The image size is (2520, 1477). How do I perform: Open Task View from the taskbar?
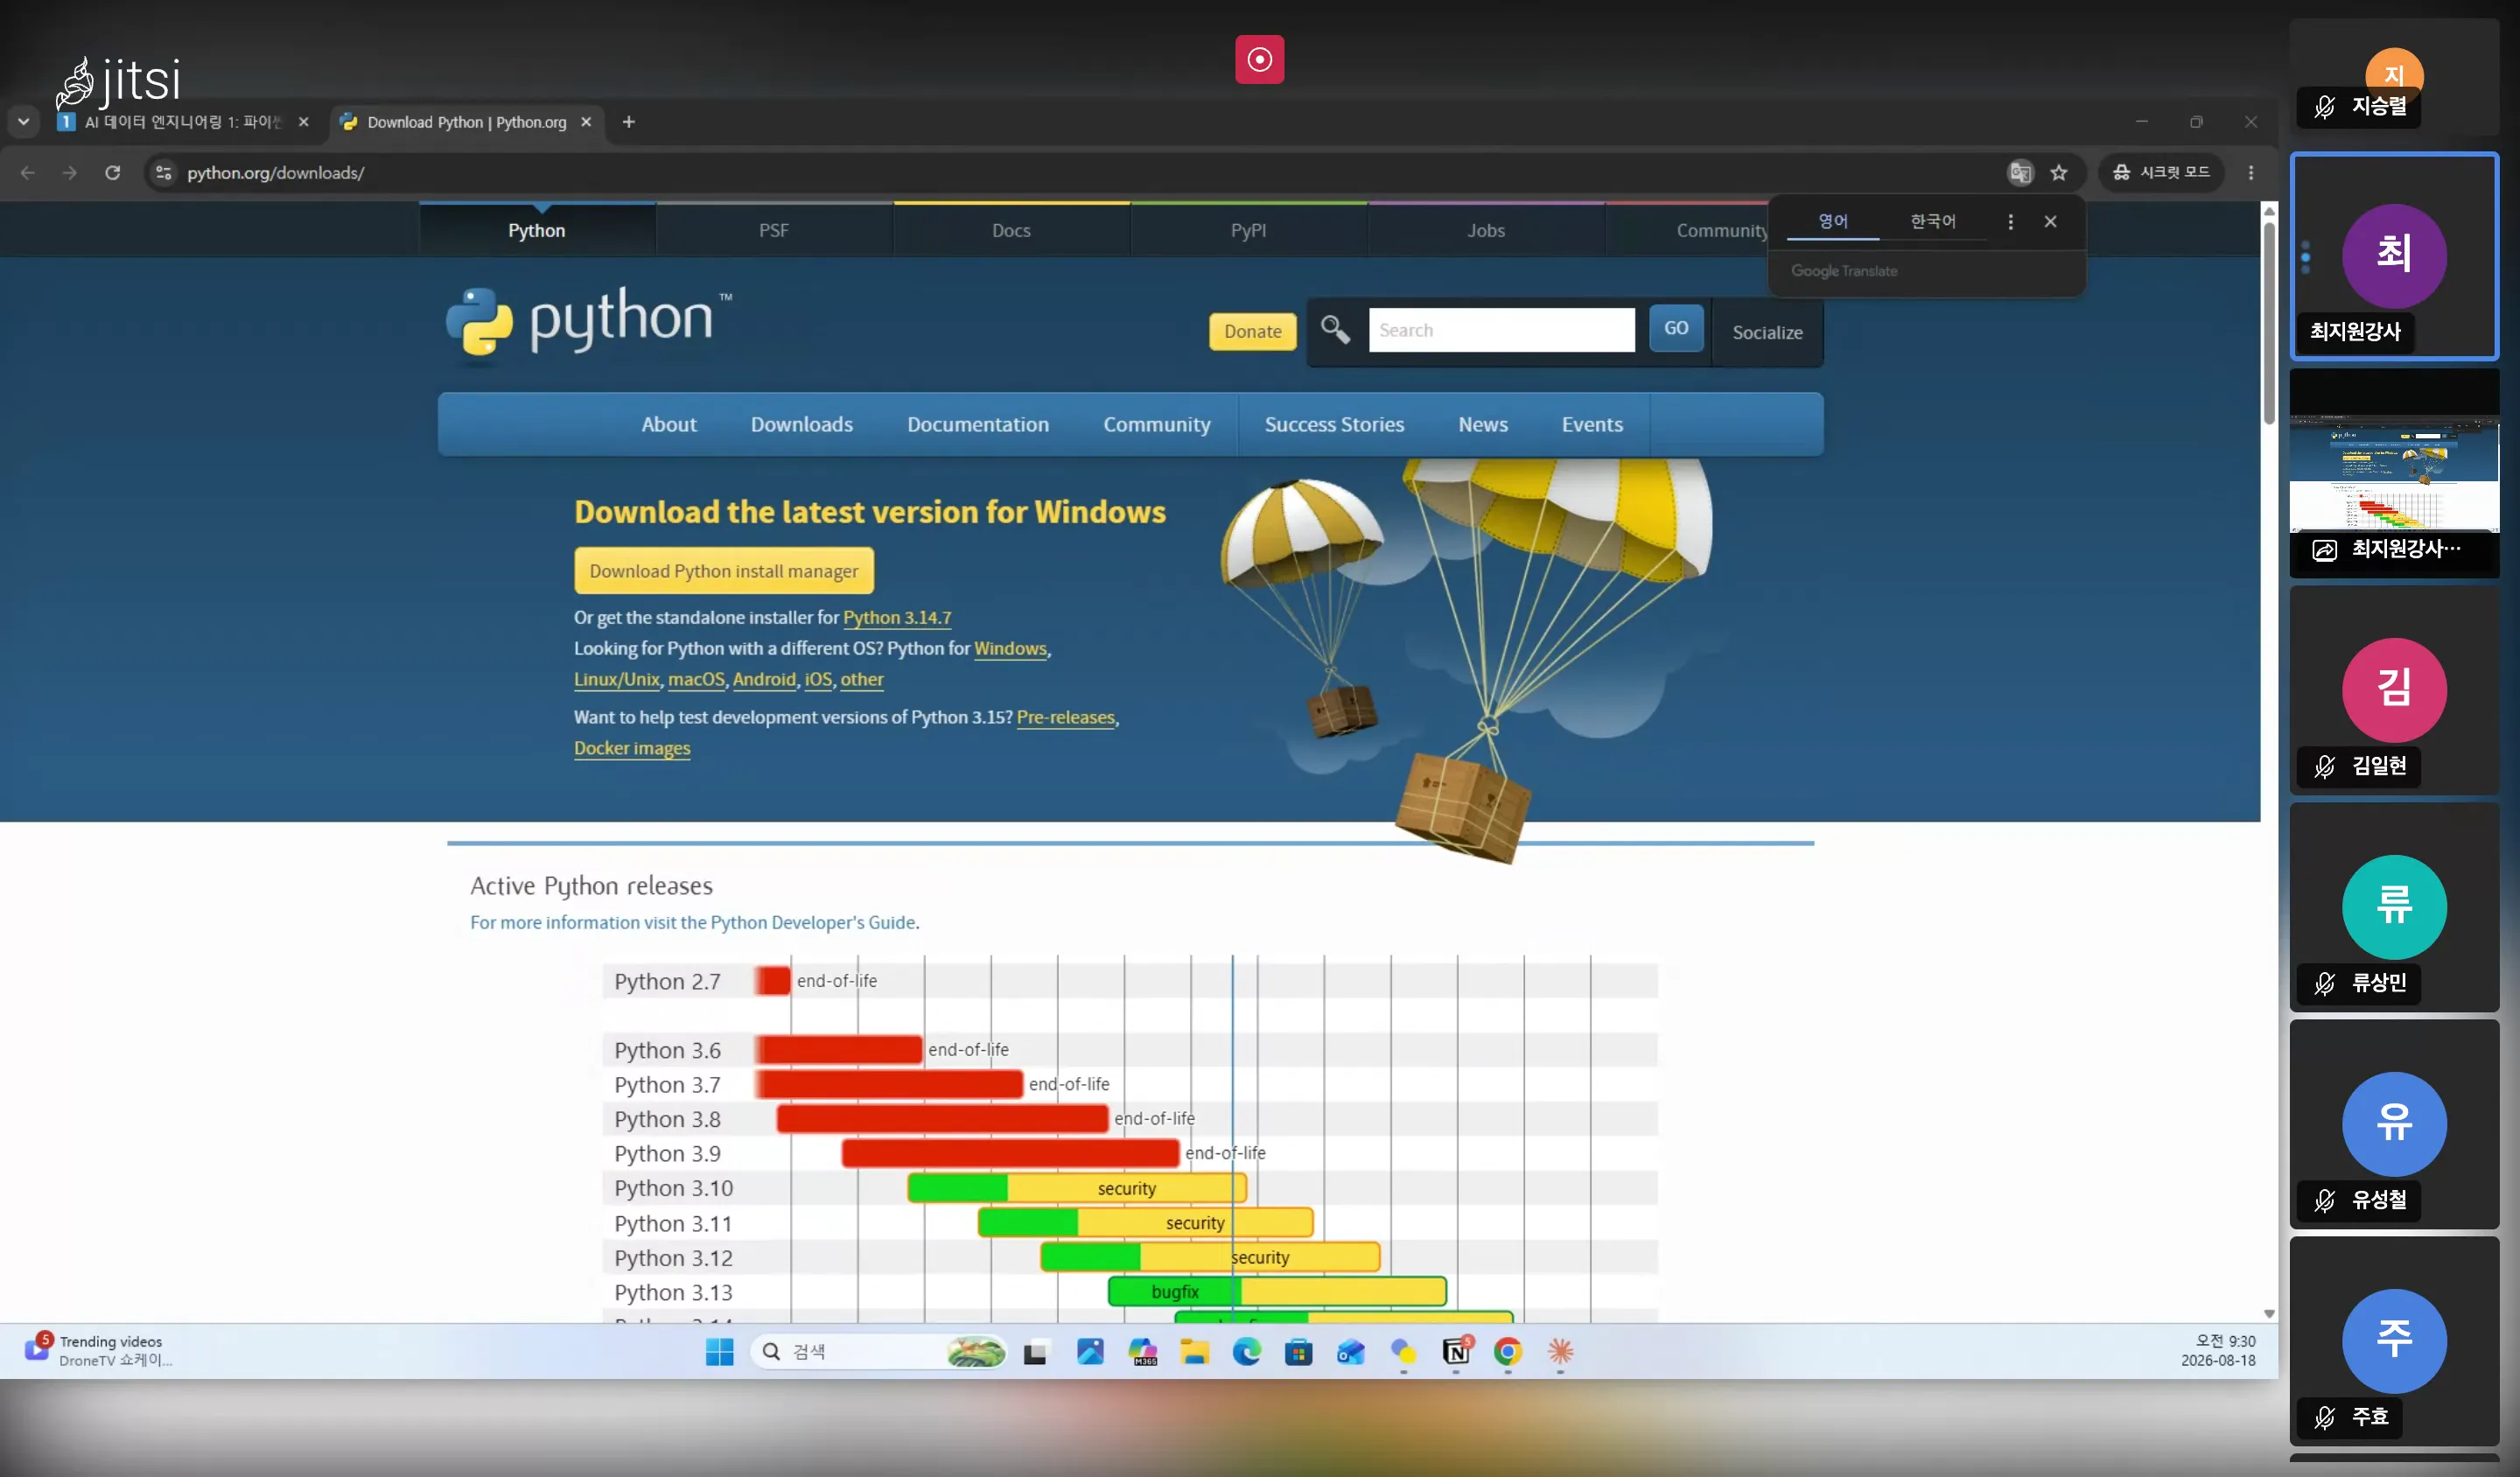pos(1035,1353)
